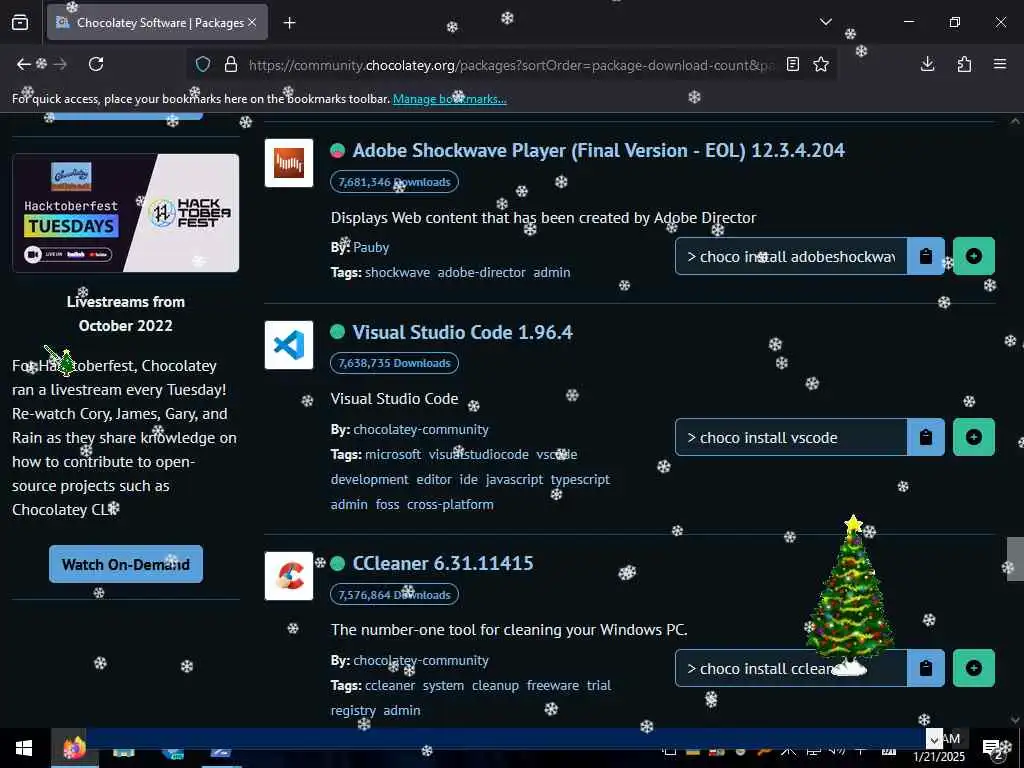Filter by the adobe-director tag
The width and height of the screenshot is (1024, 768).
pyautogui.click(x=481, y=272)
